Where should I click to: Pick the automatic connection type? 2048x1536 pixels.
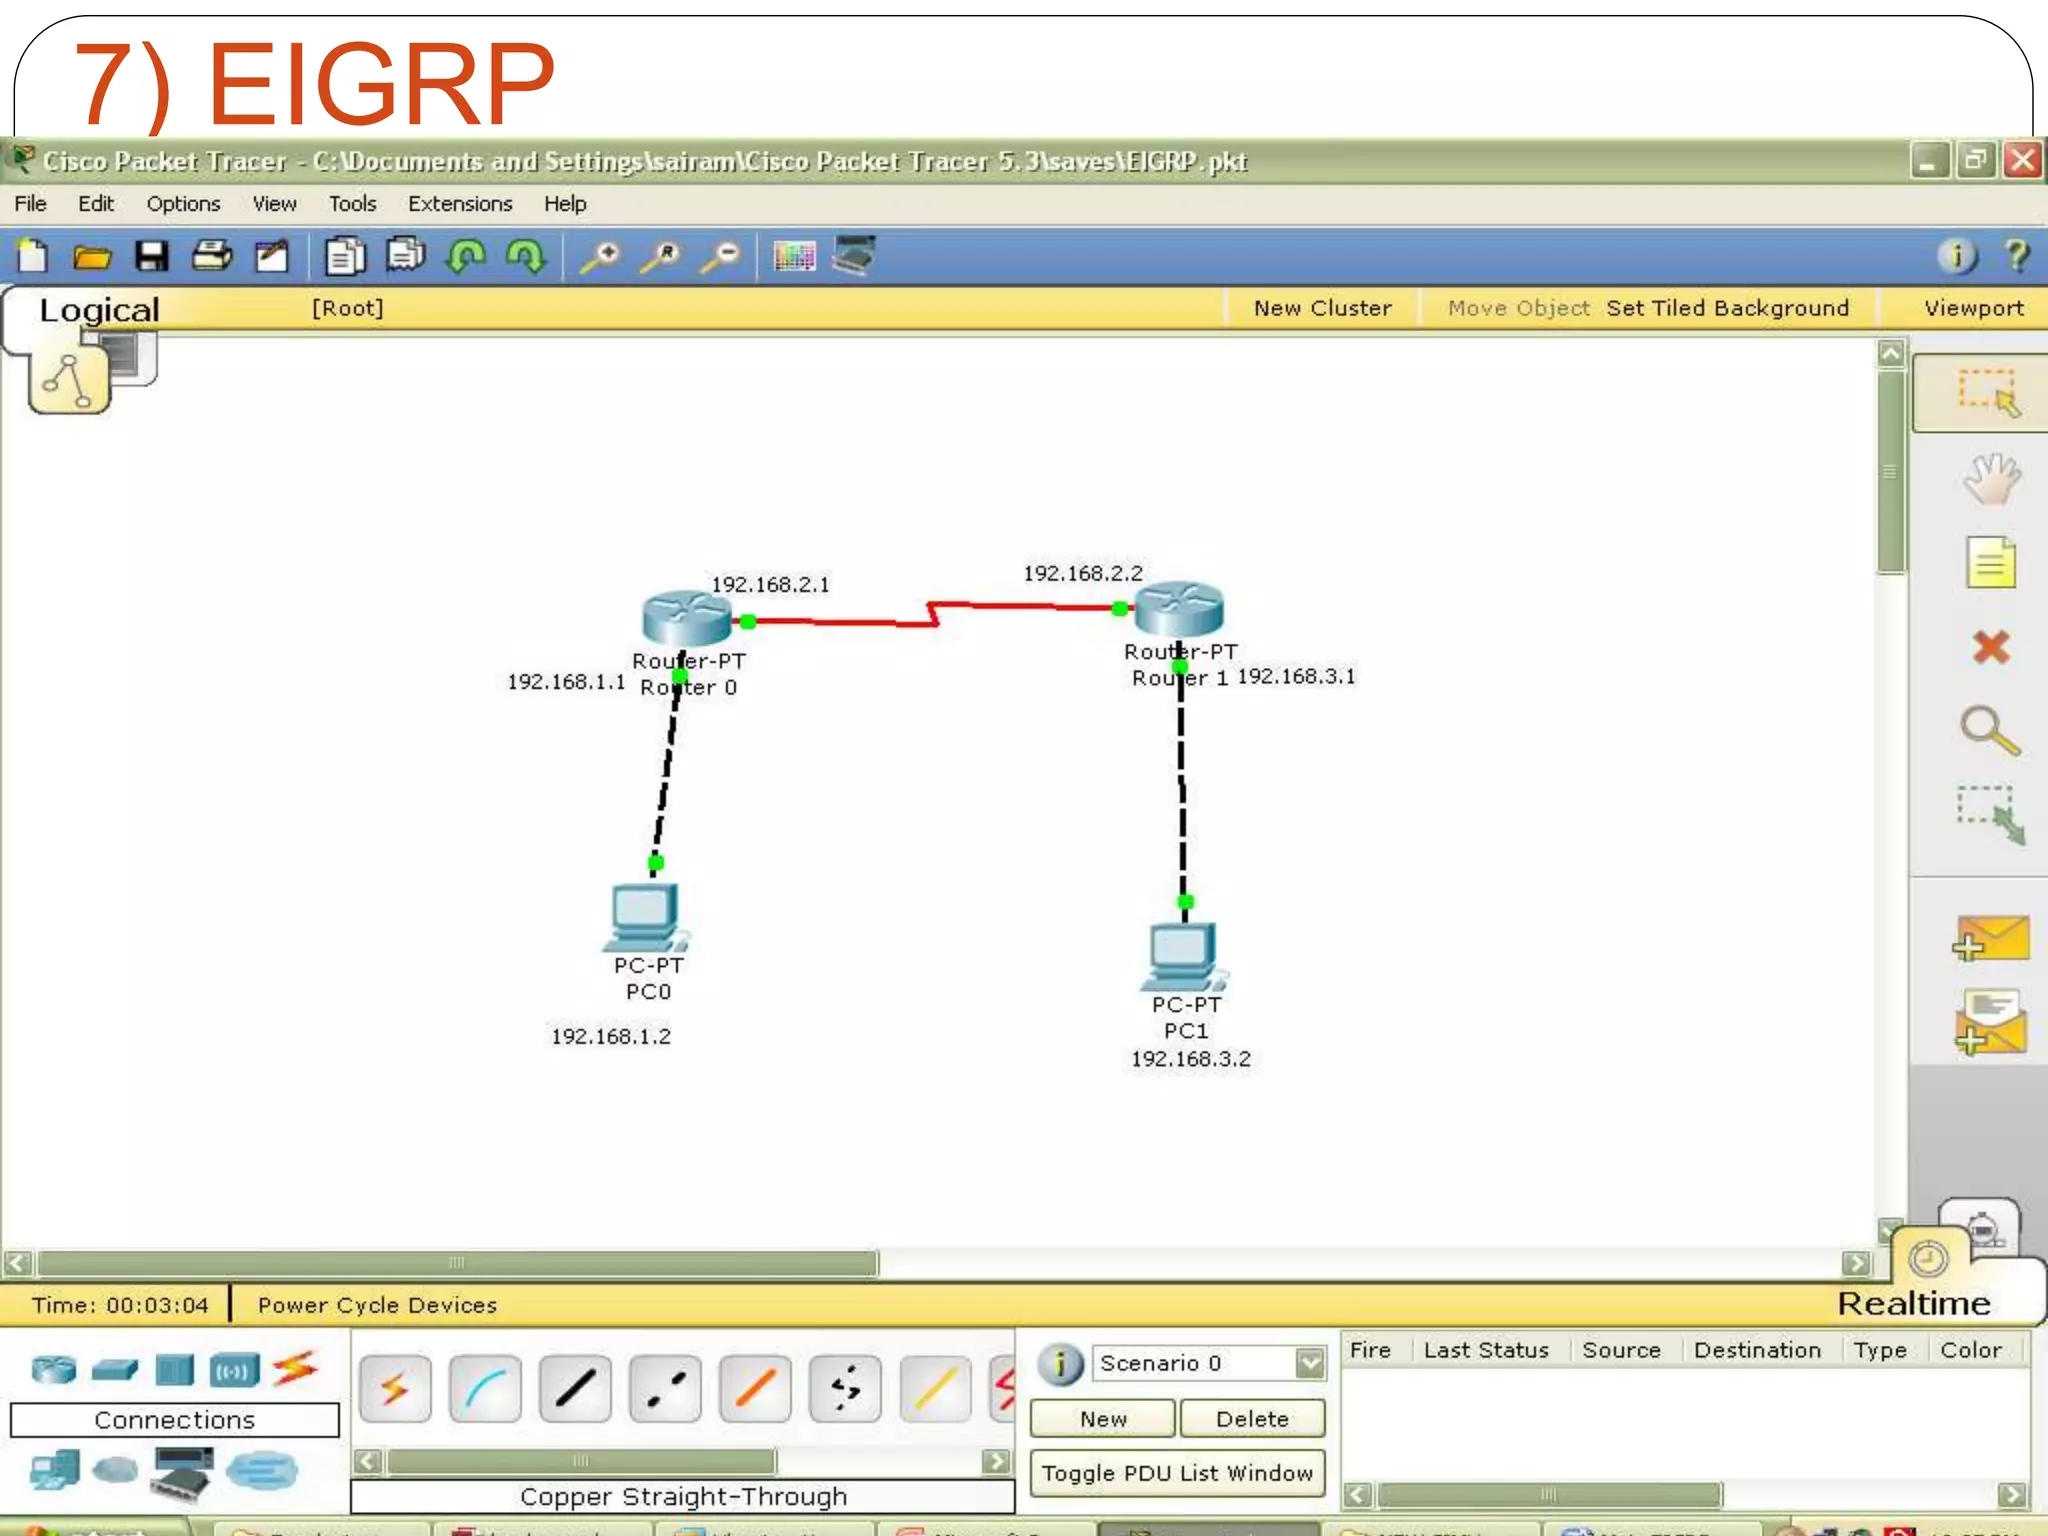[395, 1389]
